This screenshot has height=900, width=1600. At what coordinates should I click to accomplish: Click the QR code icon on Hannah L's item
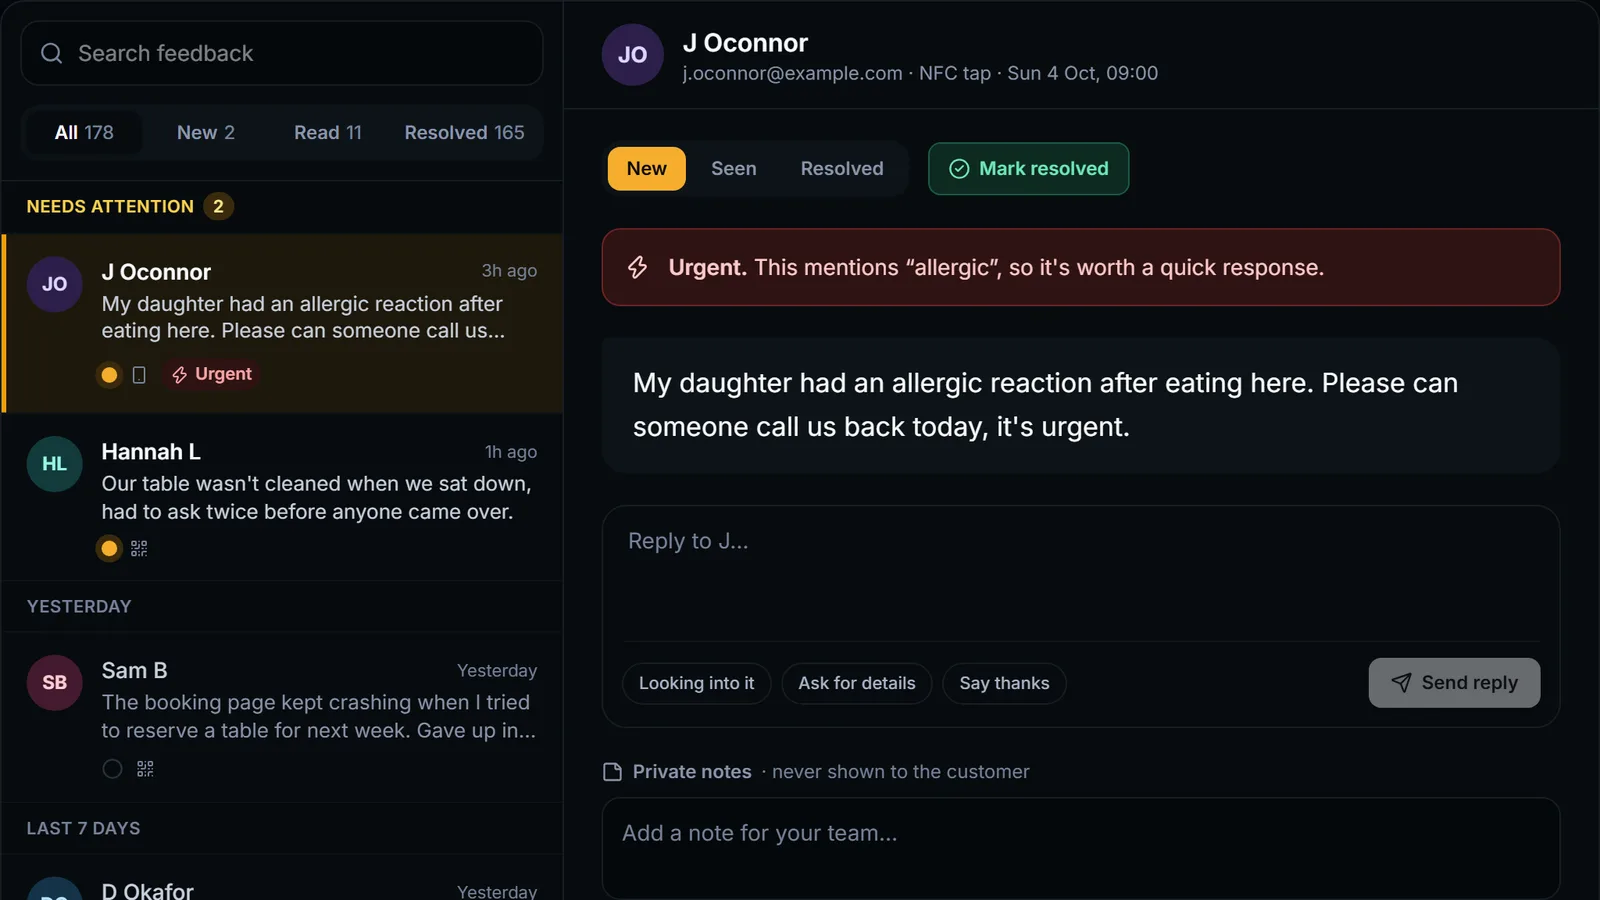click(139, 548)
